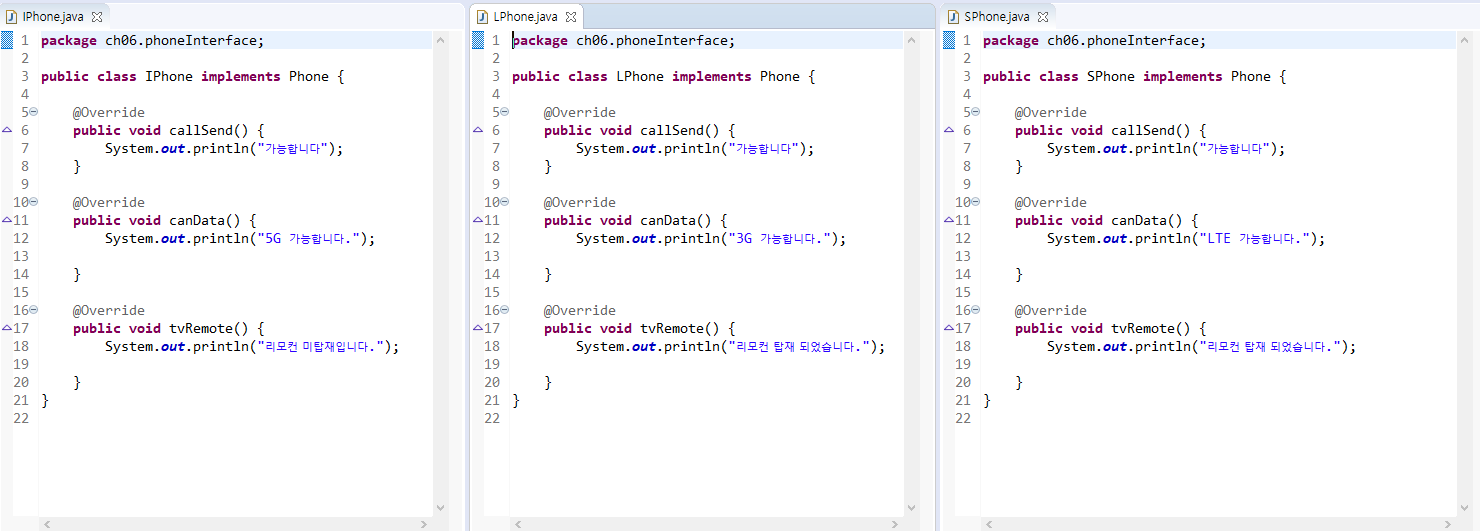Click "public class LPhone implements Phone {" line

pyautogui.click(x=663, y=76)
